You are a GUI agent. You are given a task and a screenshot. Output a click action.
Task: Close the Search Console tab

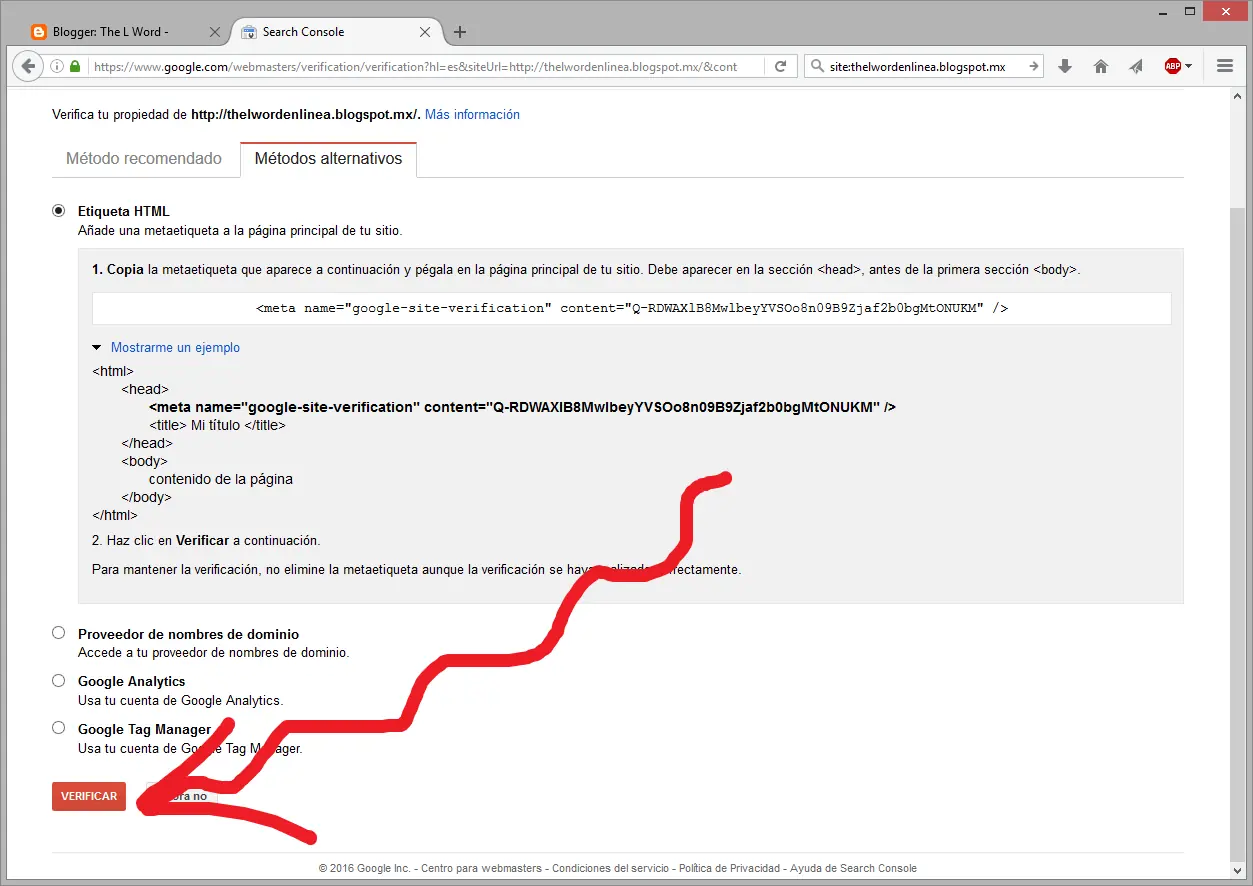tap(425, 32)
